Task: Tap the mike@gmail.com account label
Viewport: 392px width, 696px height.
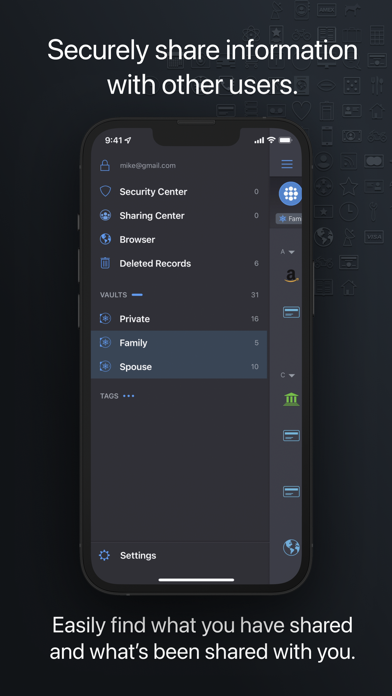Action: pos(147,166)
